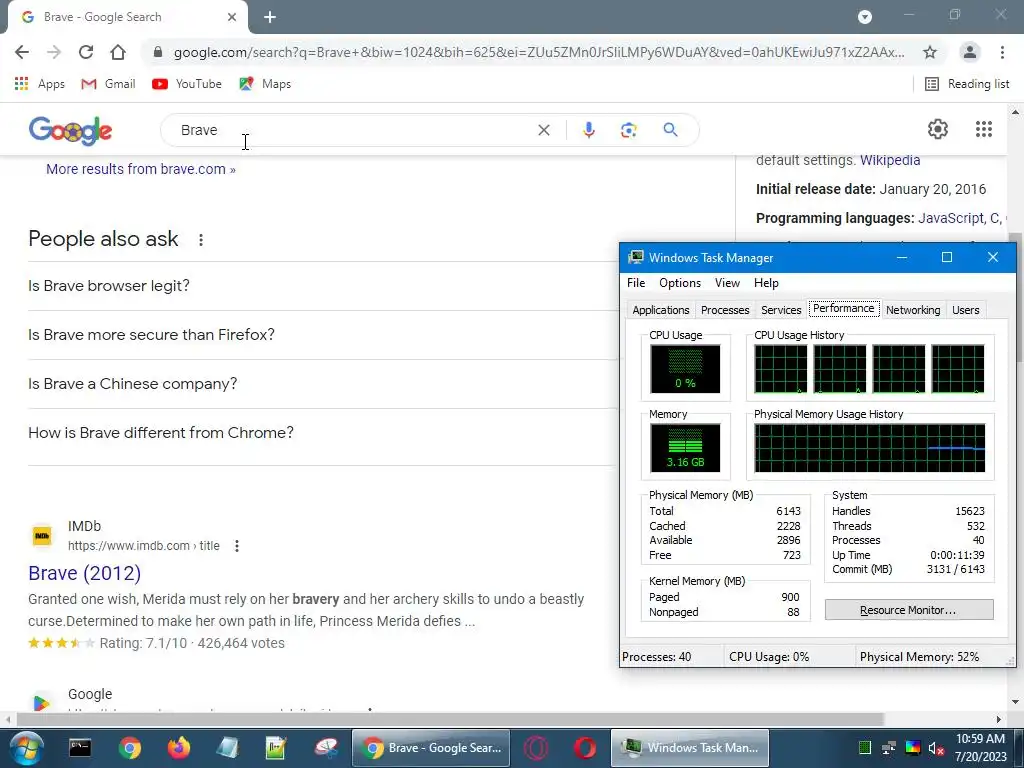Open the Task Manager Help menu
Screen dimensions: 1024x768
pyautogui.click(x=766, y=283)
